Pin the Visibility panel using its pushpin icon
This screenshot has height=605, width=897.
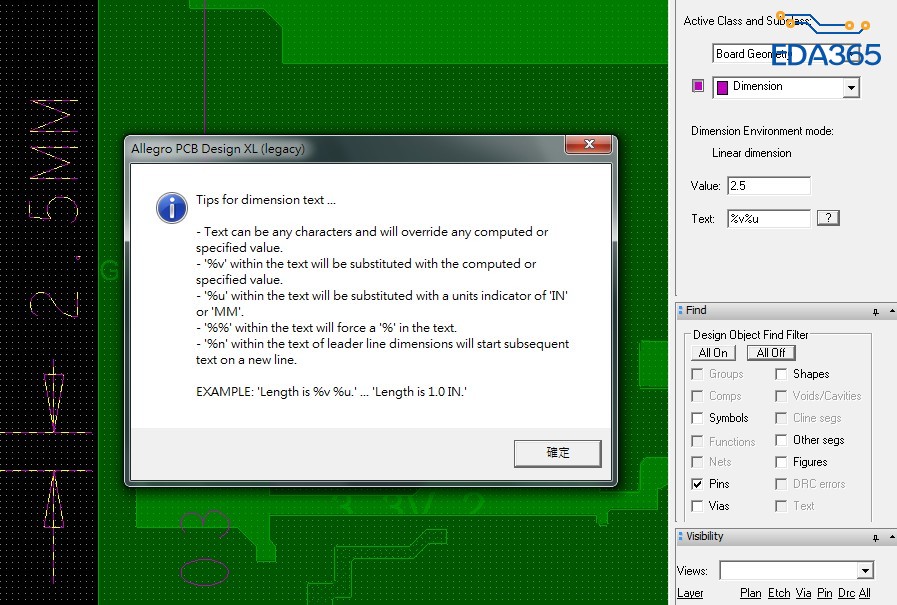pyautogui.click(x=876, y=538)
